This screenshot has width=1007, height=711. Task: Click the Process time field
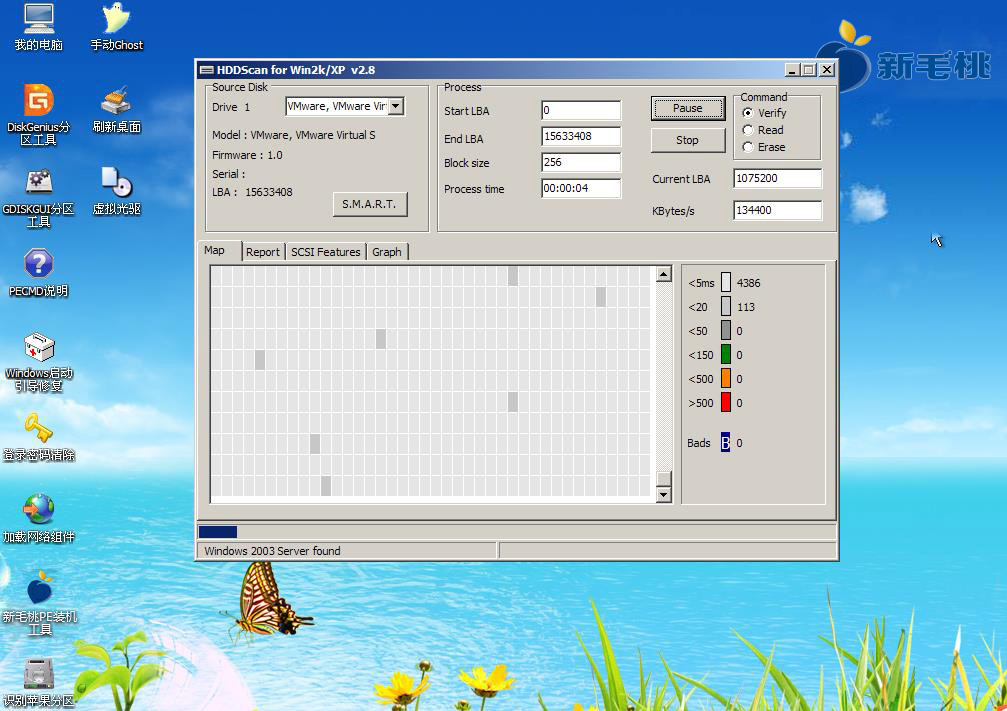coord(581,188)
